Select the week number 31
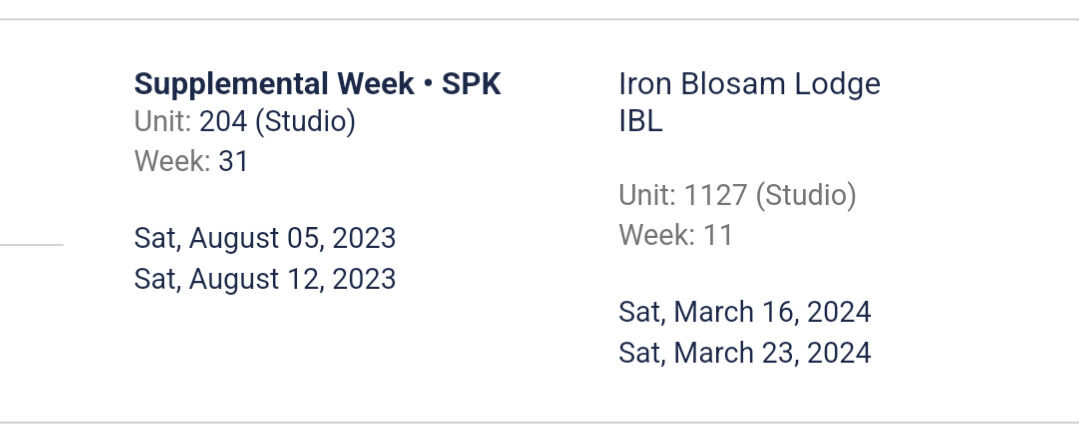The width and height of the screenshot is (1079, 431). pyautogui.click(x=233, y=161)
